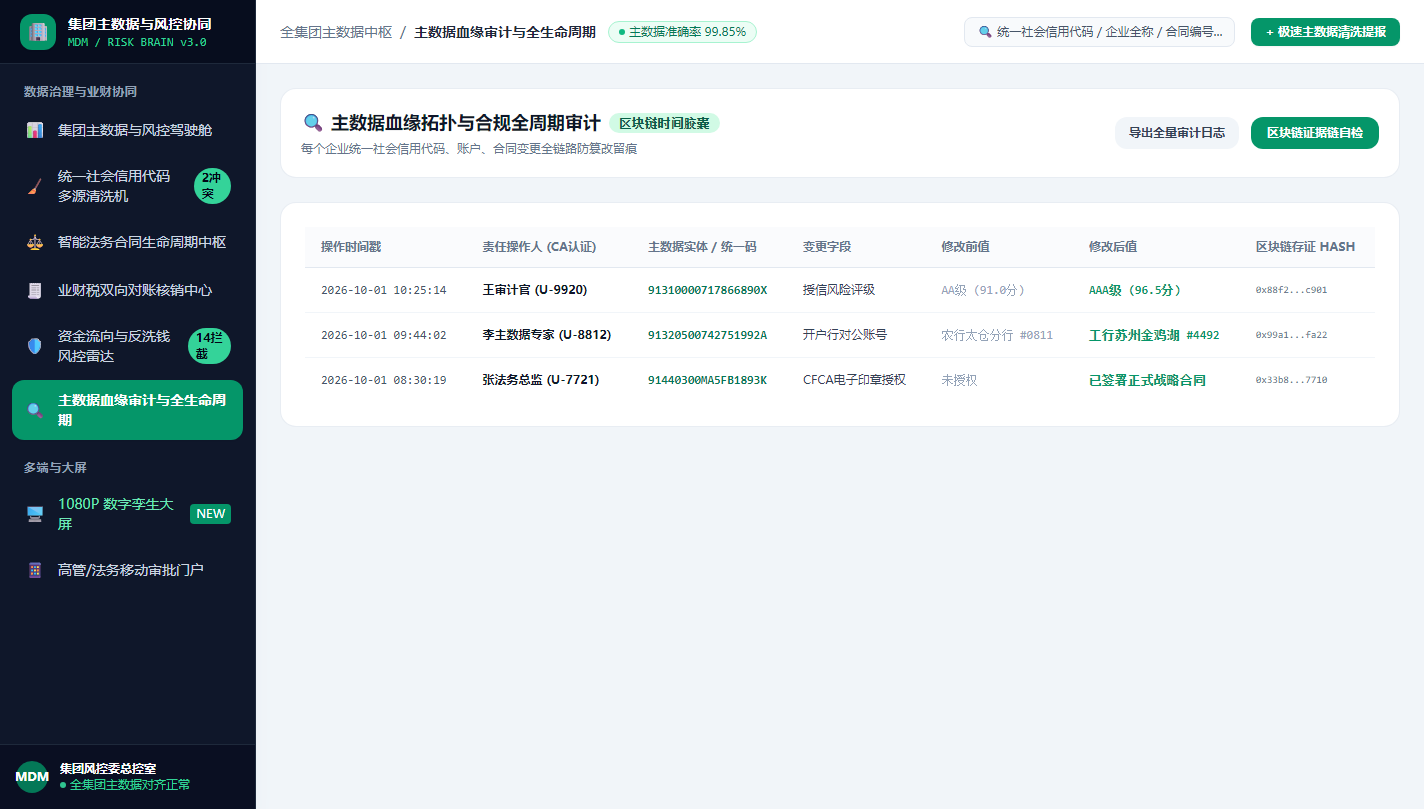Click operator 王审计官 (U-9920)
The height and width of the screenshot is (809, 1424).
point(535,290)
